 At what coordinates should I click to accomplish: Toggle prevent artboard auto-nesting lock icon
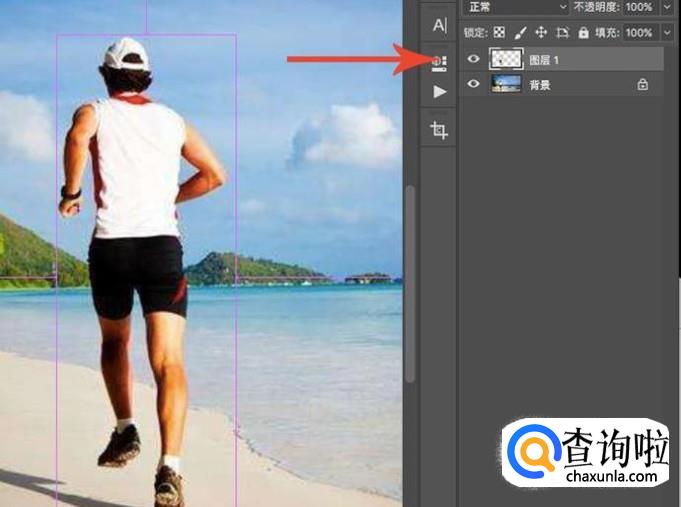tap(562, 33)
